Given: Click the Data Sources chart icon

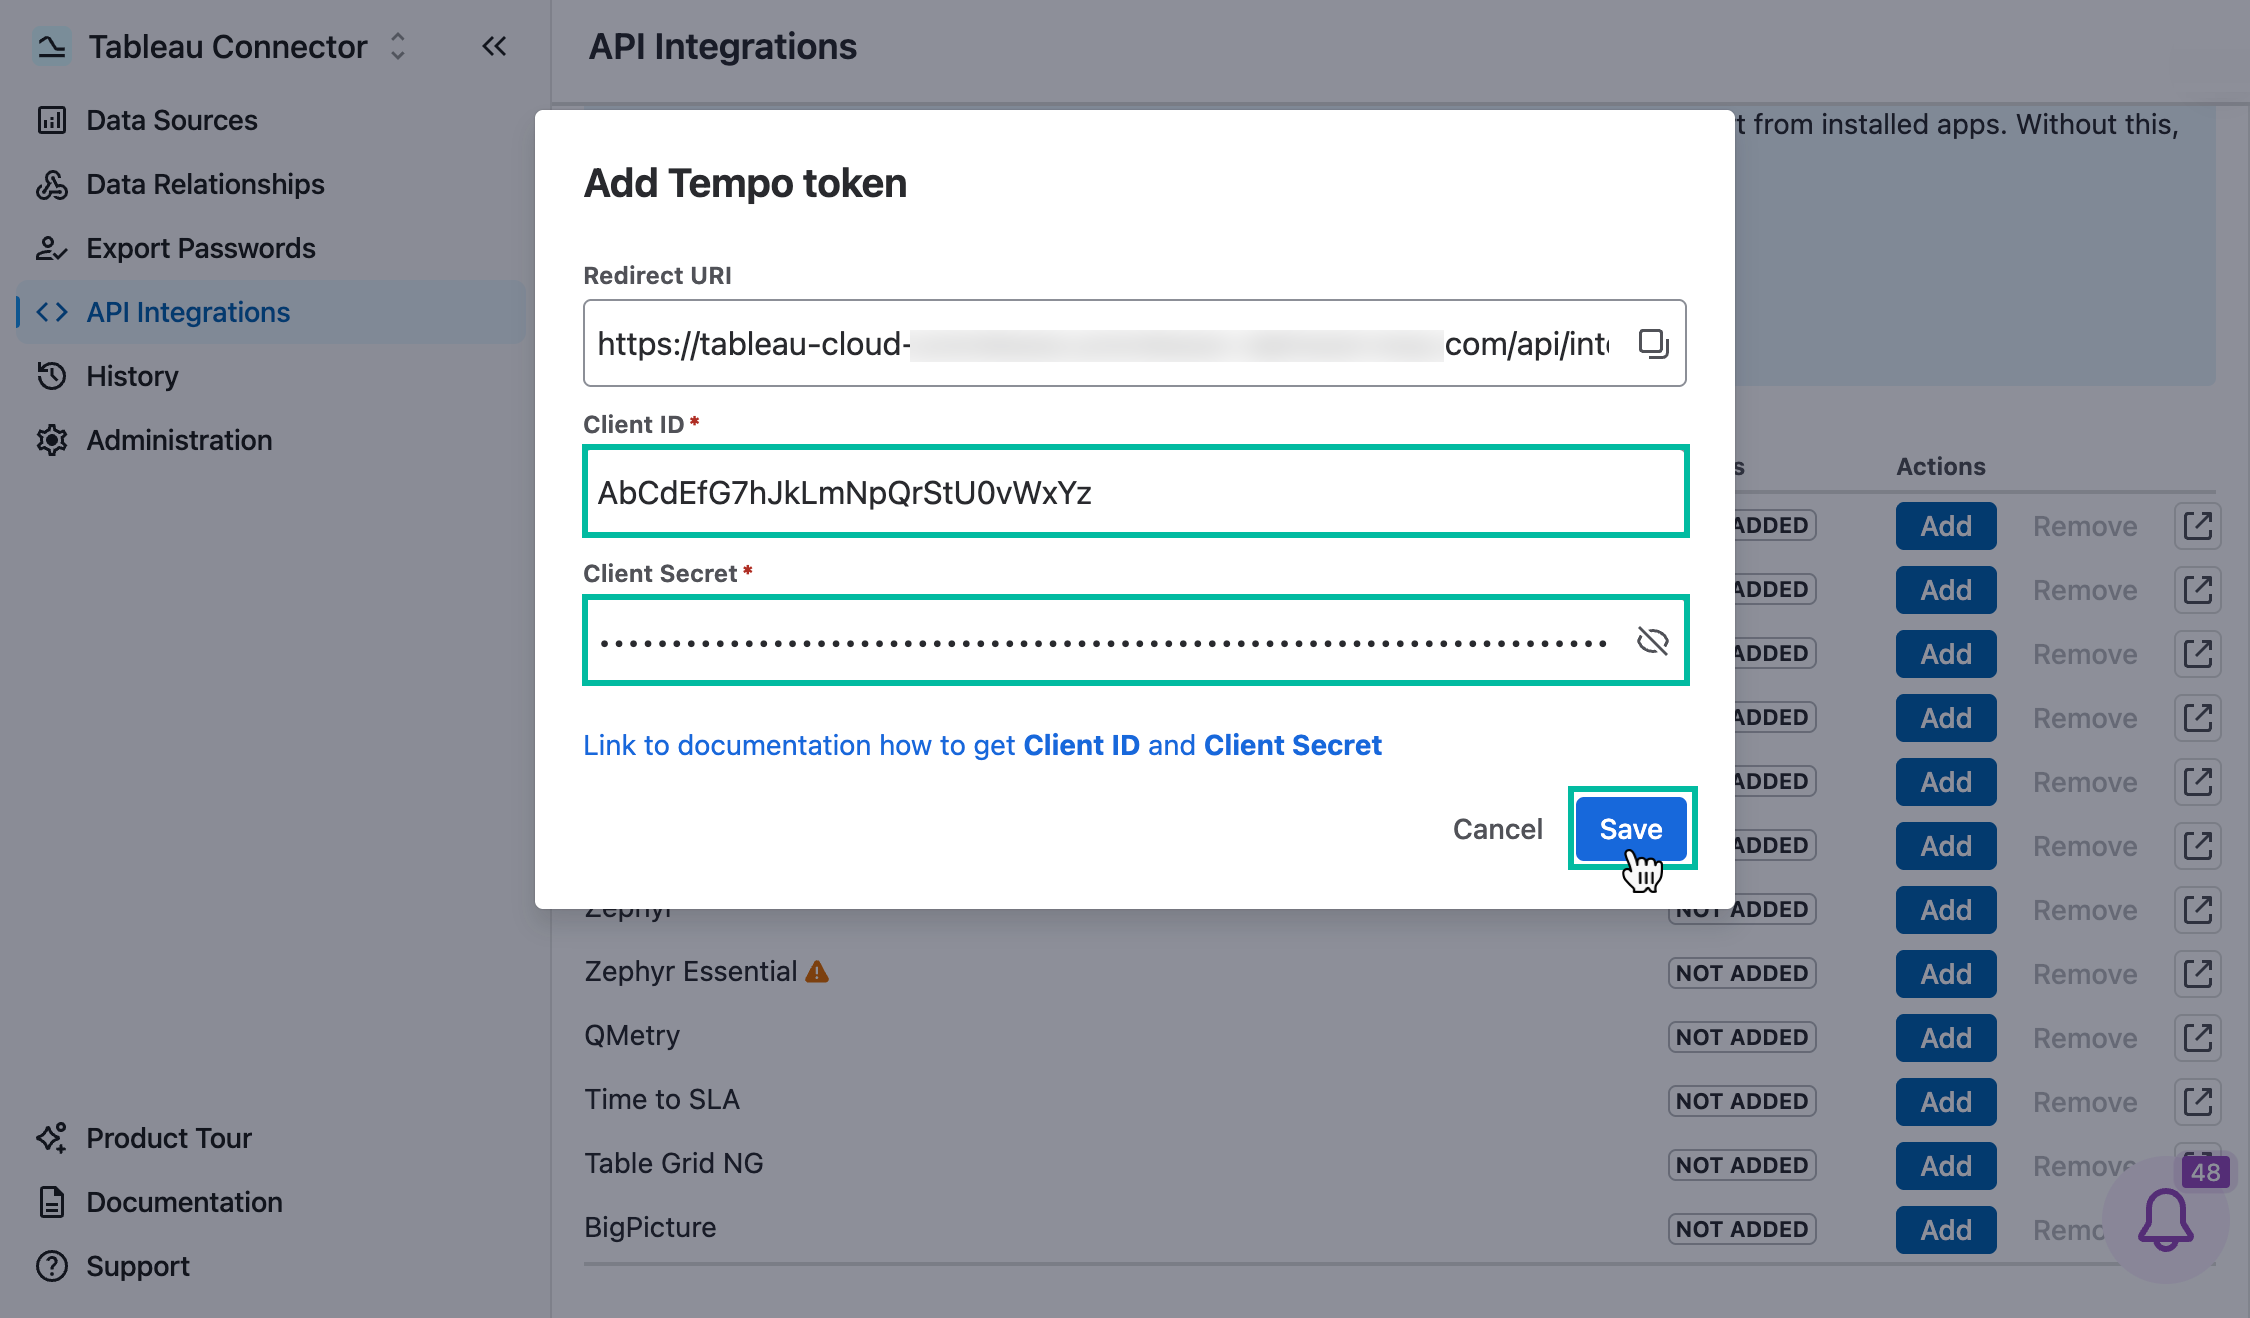Looking at the screenshot, I should (x=52, y=120).
